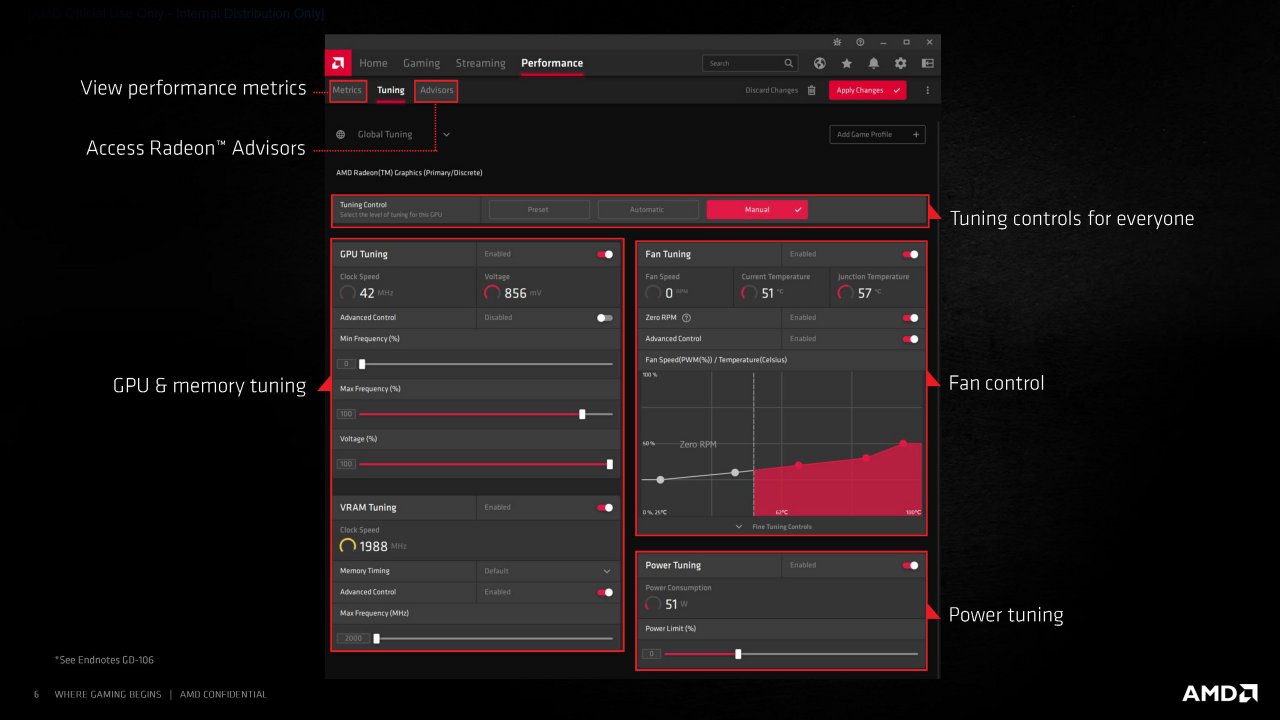The image size is (1280, 720).
Task: Click Discard Changes text
Action: [772, 90]
